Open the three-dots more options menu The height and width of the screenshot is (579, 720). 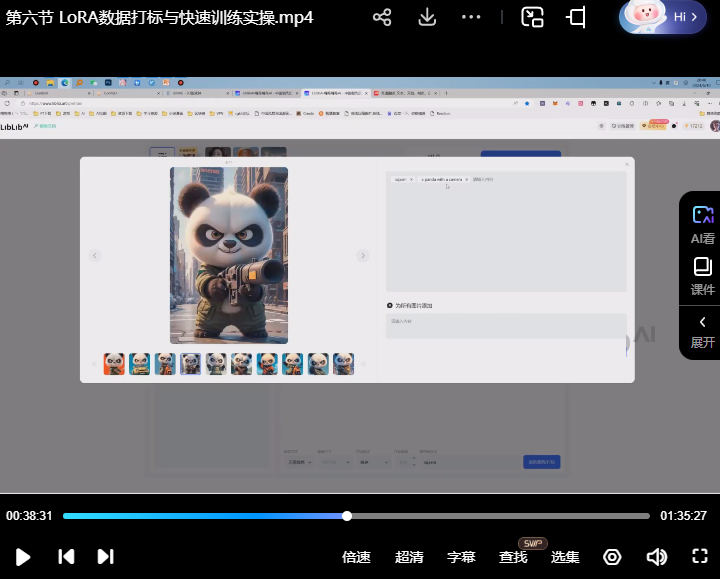(471, 18)
